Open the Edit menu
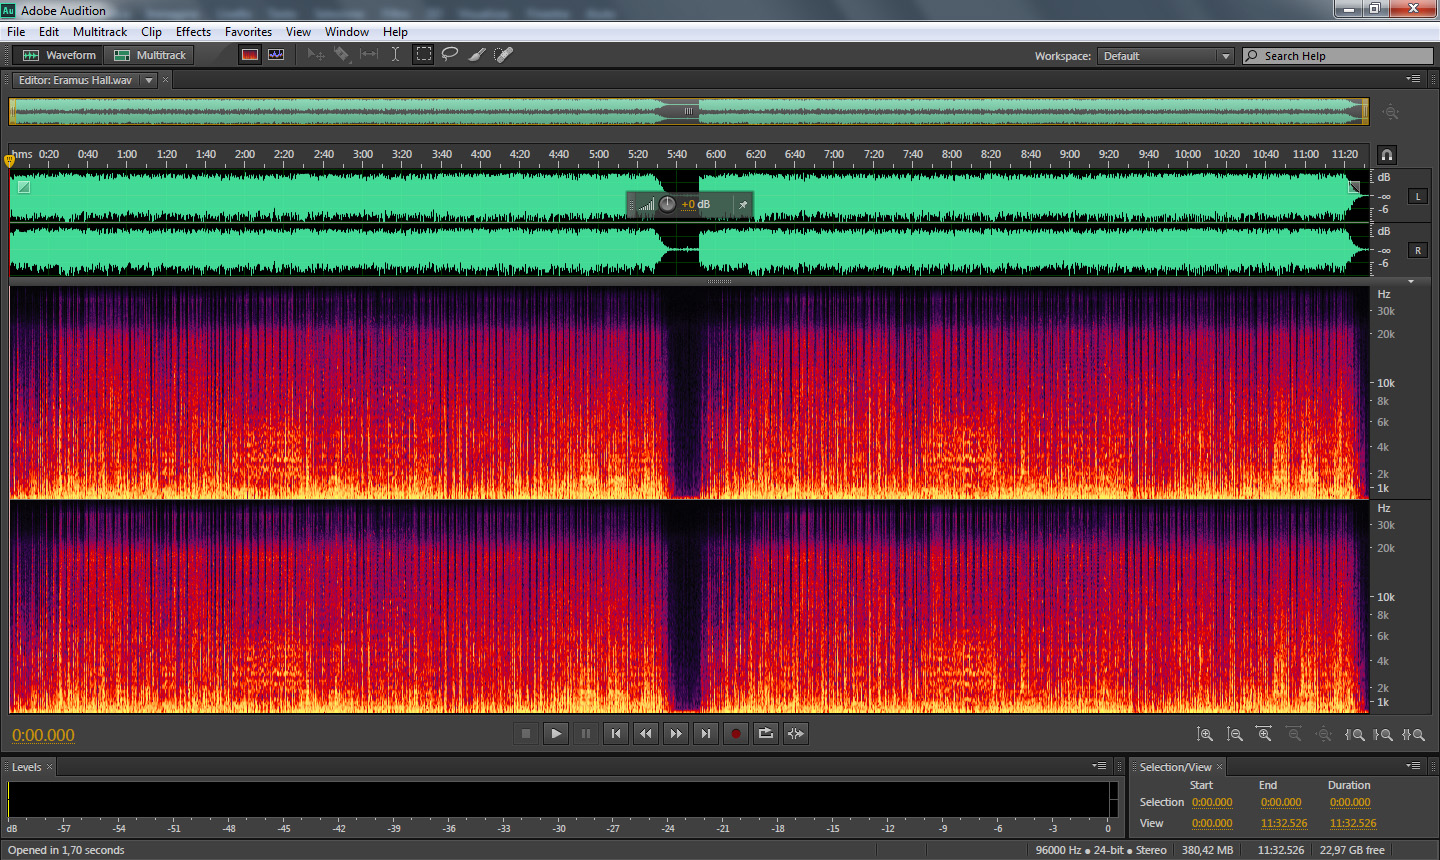Viewport: 1440px width, 860px height. click(49, 32)
